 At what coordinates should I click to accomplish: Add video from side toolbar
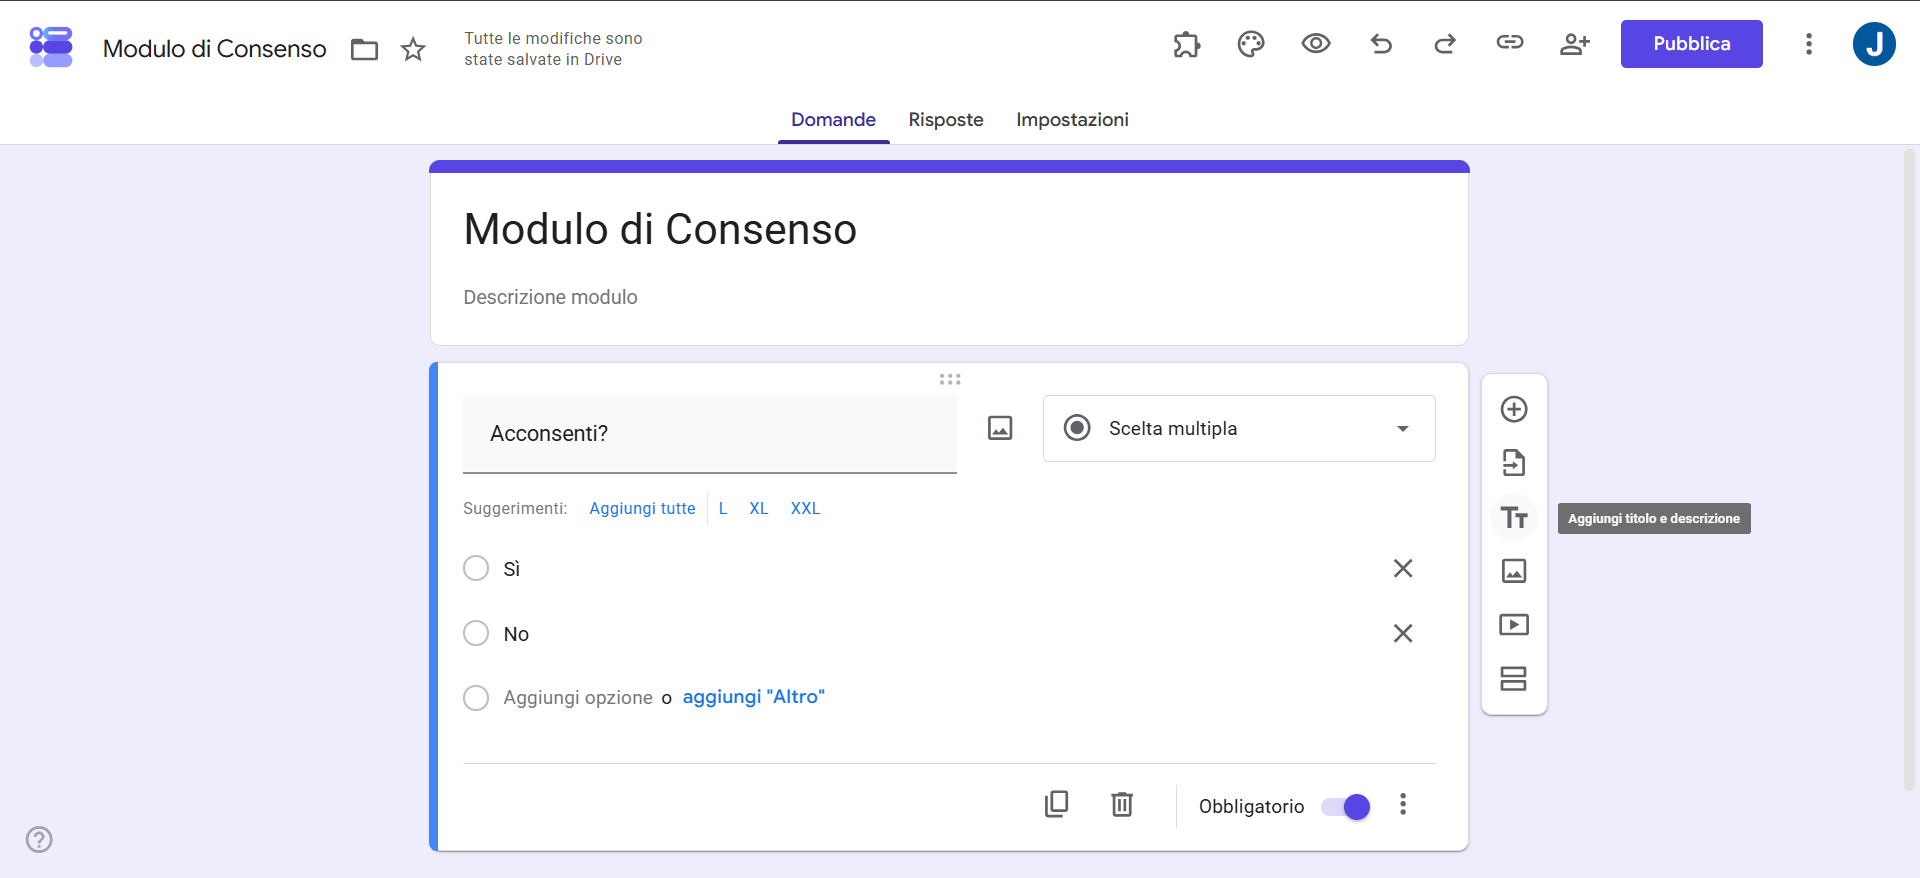click(1514, 625)
